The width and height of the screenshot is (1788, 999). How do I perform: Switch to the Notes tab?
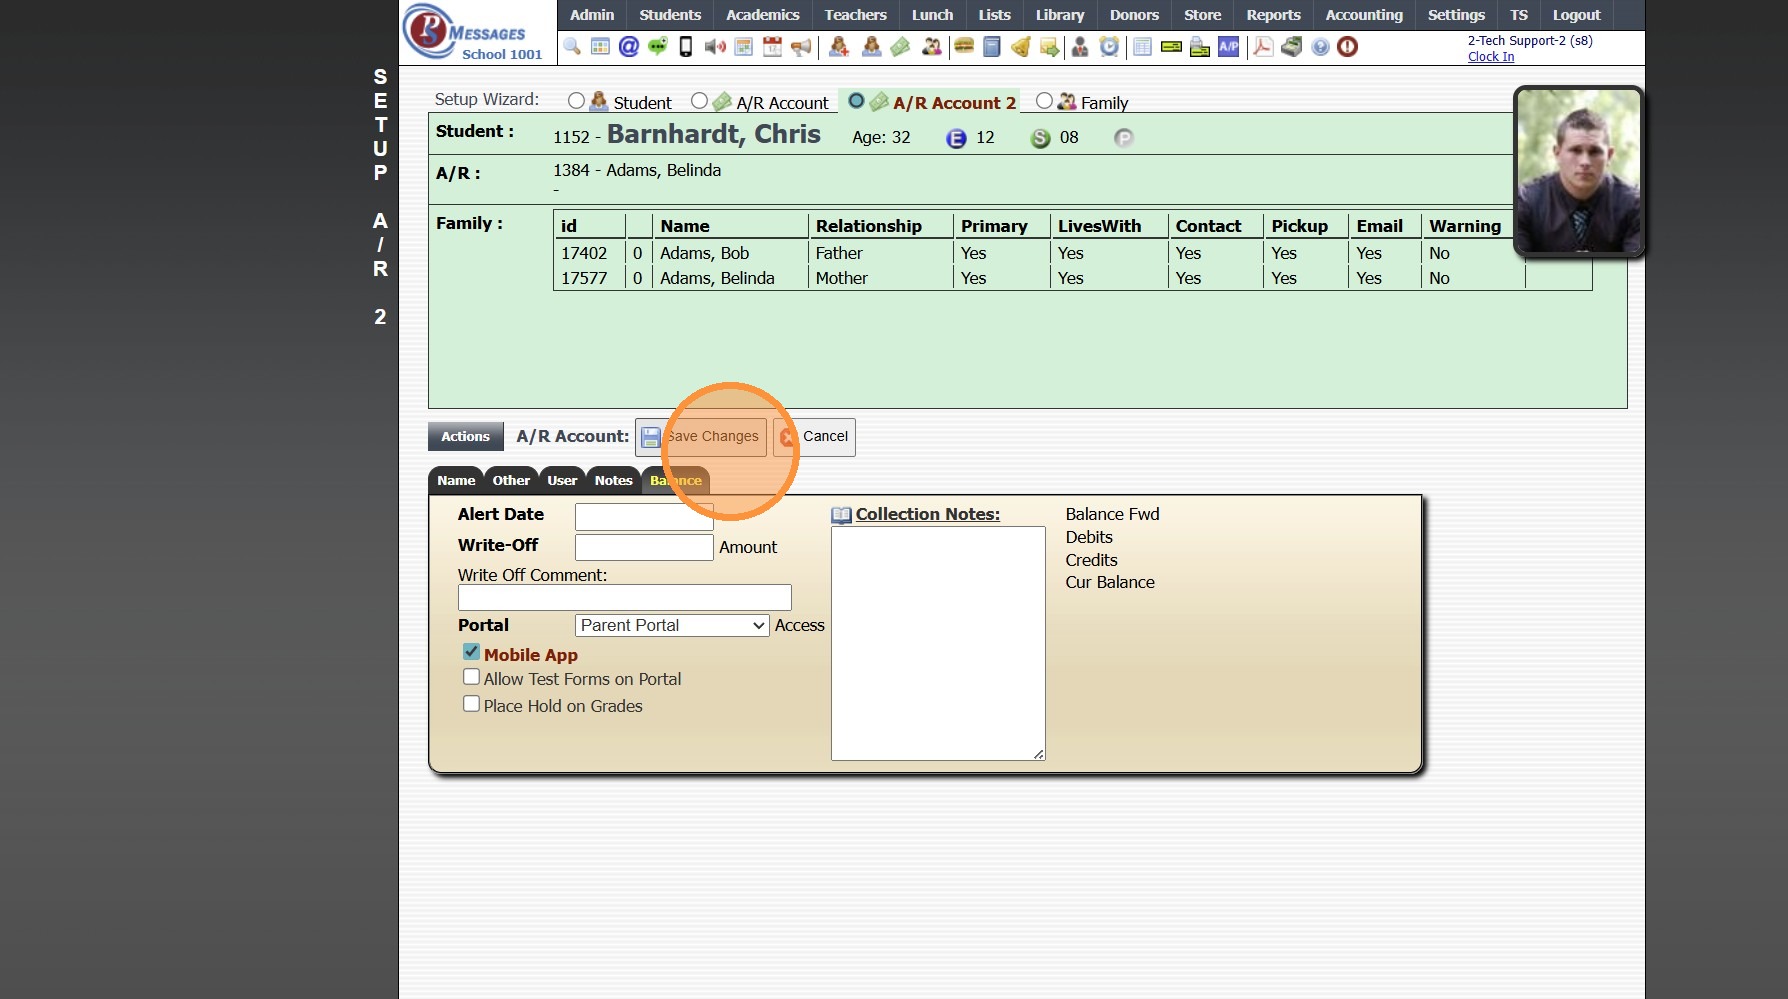[614, 481]
